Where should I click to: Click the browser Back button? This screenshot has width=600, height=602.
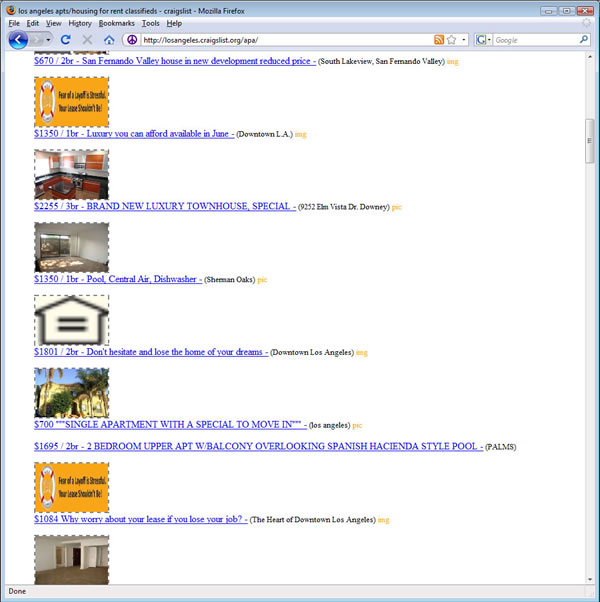(x=18, y=40)
